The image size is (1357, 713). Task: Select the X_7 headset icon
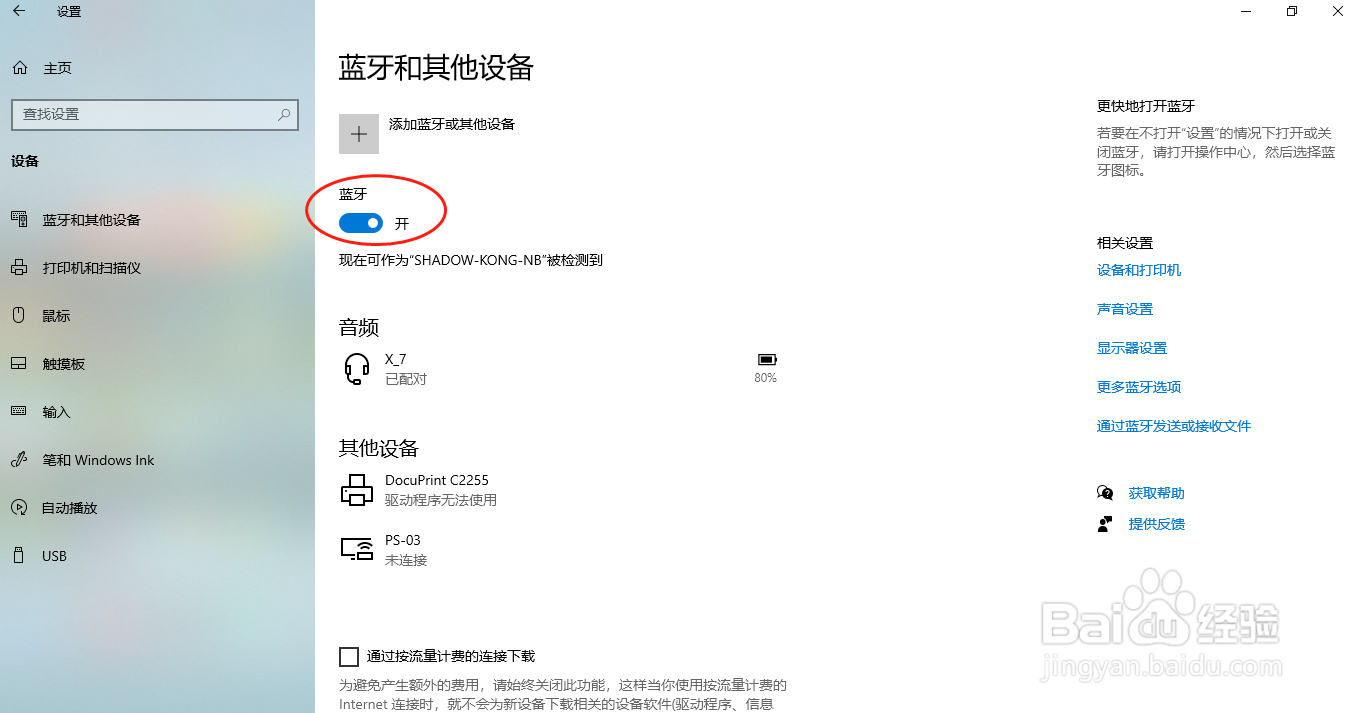pos(357,368)
